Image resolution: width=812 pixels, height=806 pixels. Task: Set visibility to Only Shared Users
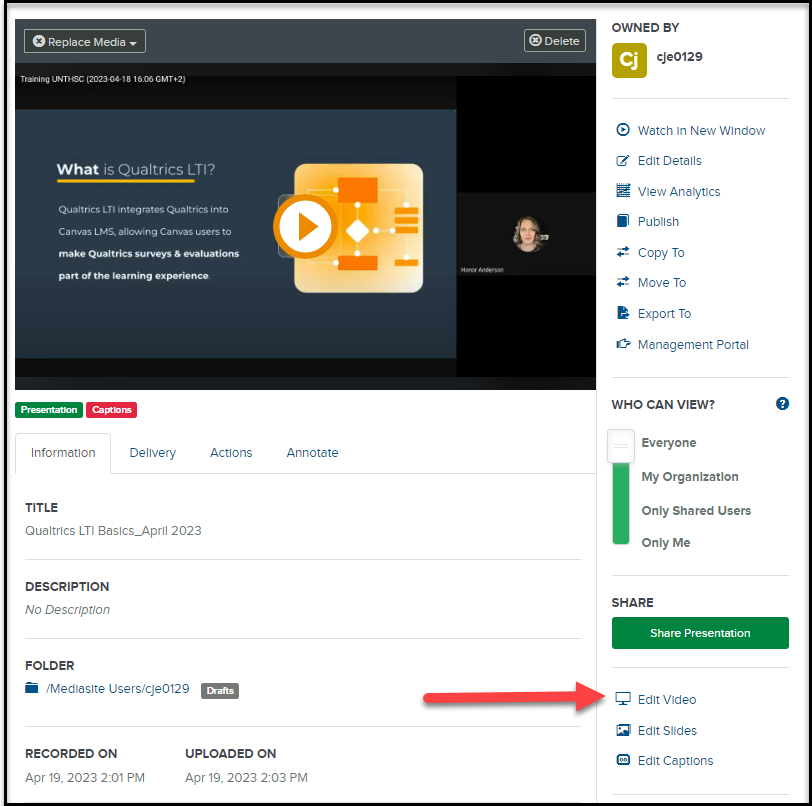[x=696, y=511]
